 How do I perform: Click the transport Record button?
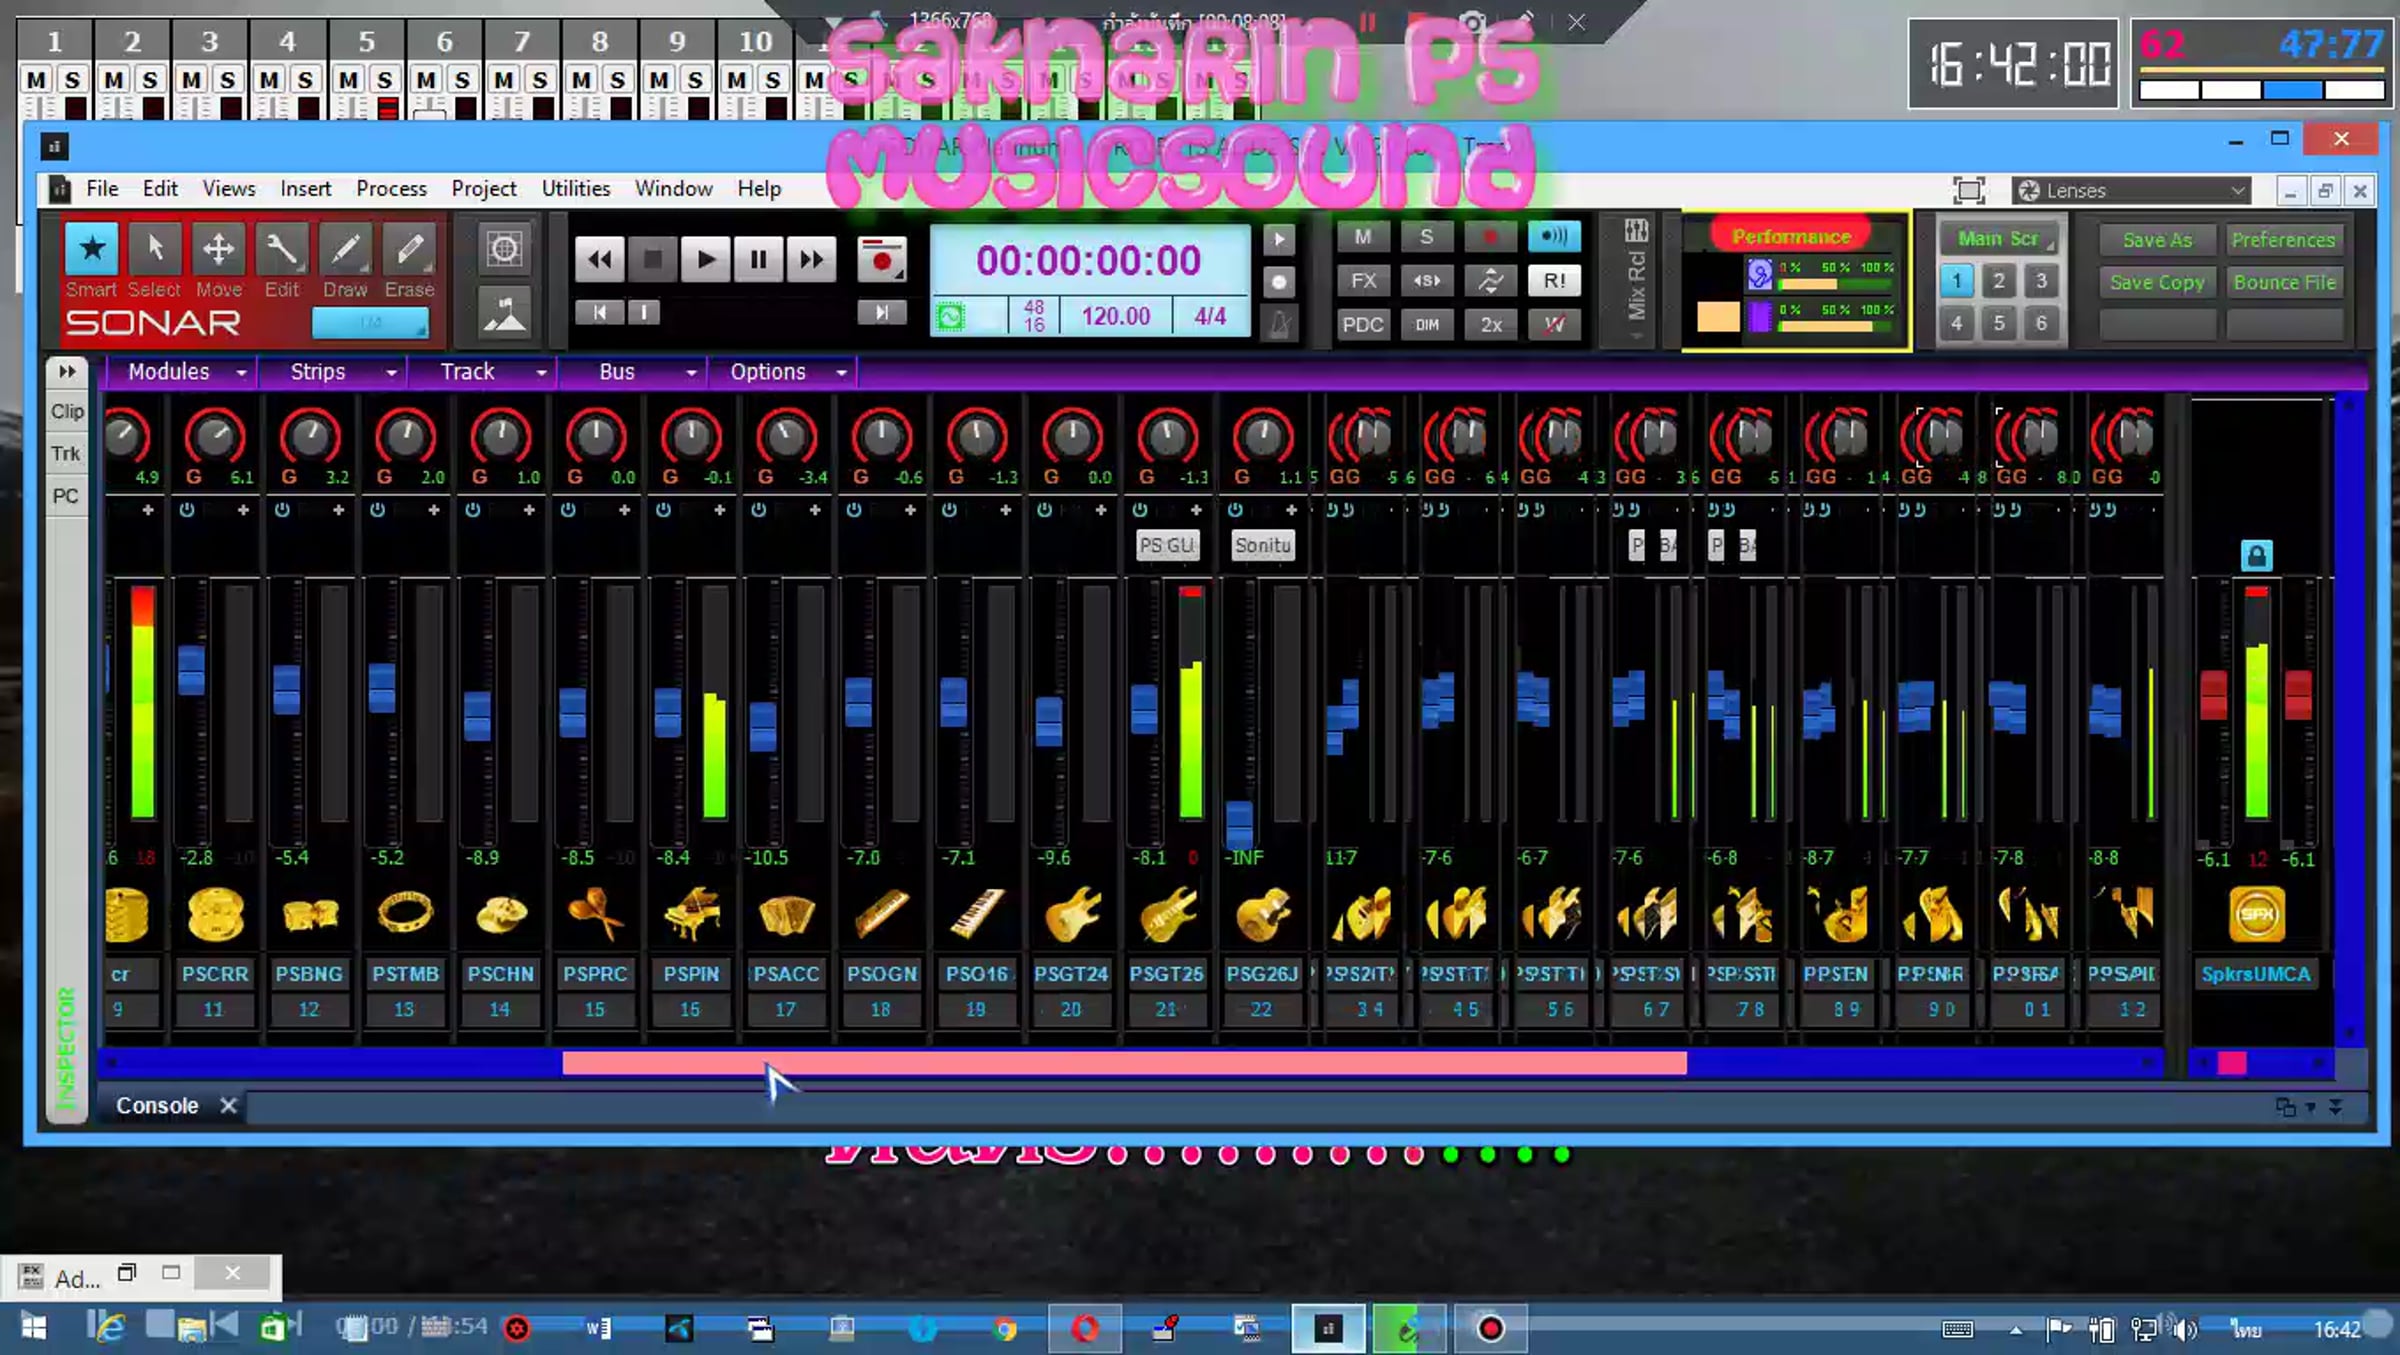(x=881, y=260)
